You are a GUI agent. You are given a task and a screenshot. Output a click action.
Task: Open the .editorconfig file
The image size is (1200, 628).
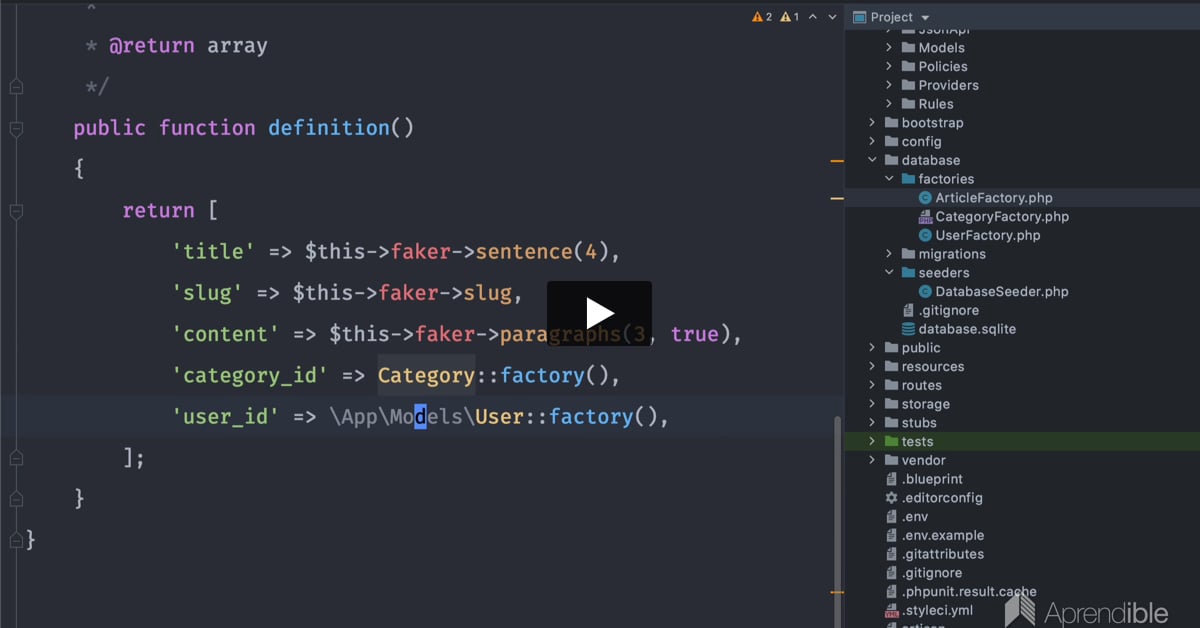[x=942, y=498]
